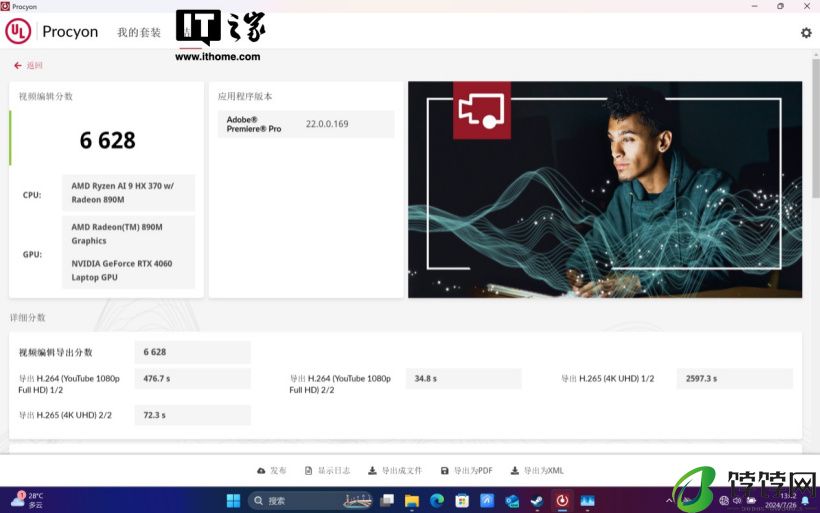Click the AMD Ryzen AI 9 HX 370 CPU text

click(x=123, y=192)
